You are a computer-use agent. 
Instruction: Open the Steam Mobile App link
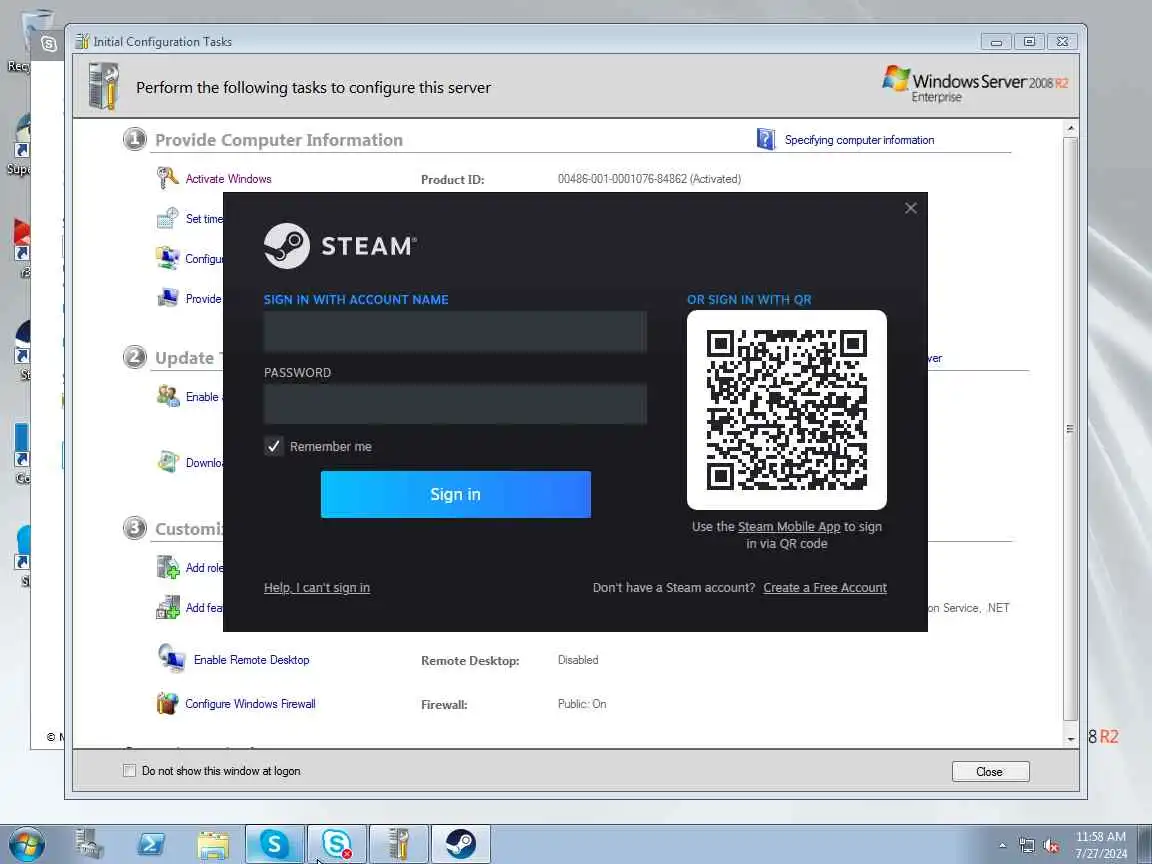788,527
